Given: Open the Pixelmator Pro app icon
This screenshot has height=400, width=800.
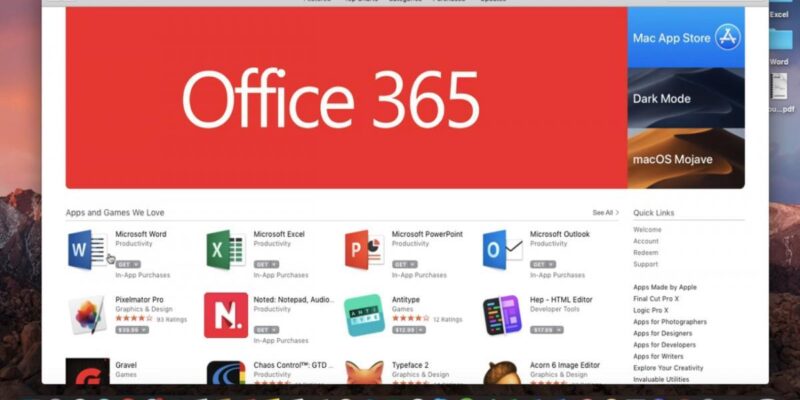Looking at the screenshot, I should click(87, 315).
